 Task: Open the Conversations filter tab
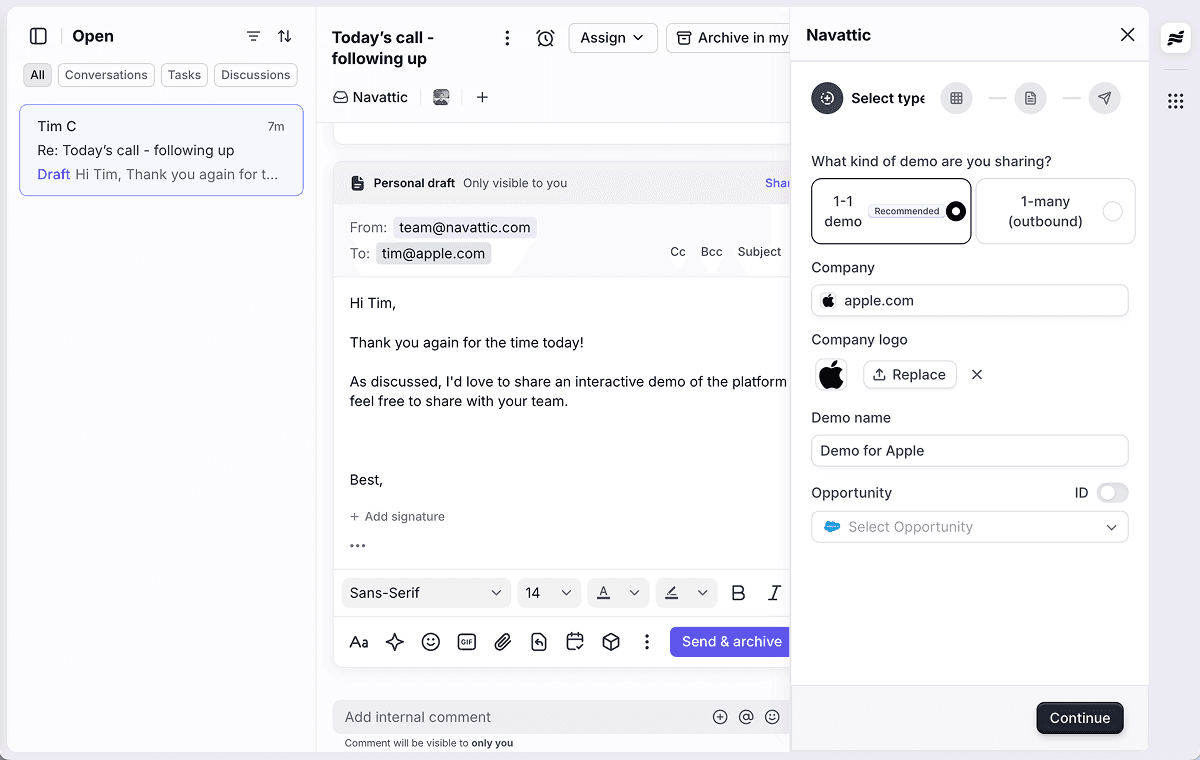105,74
